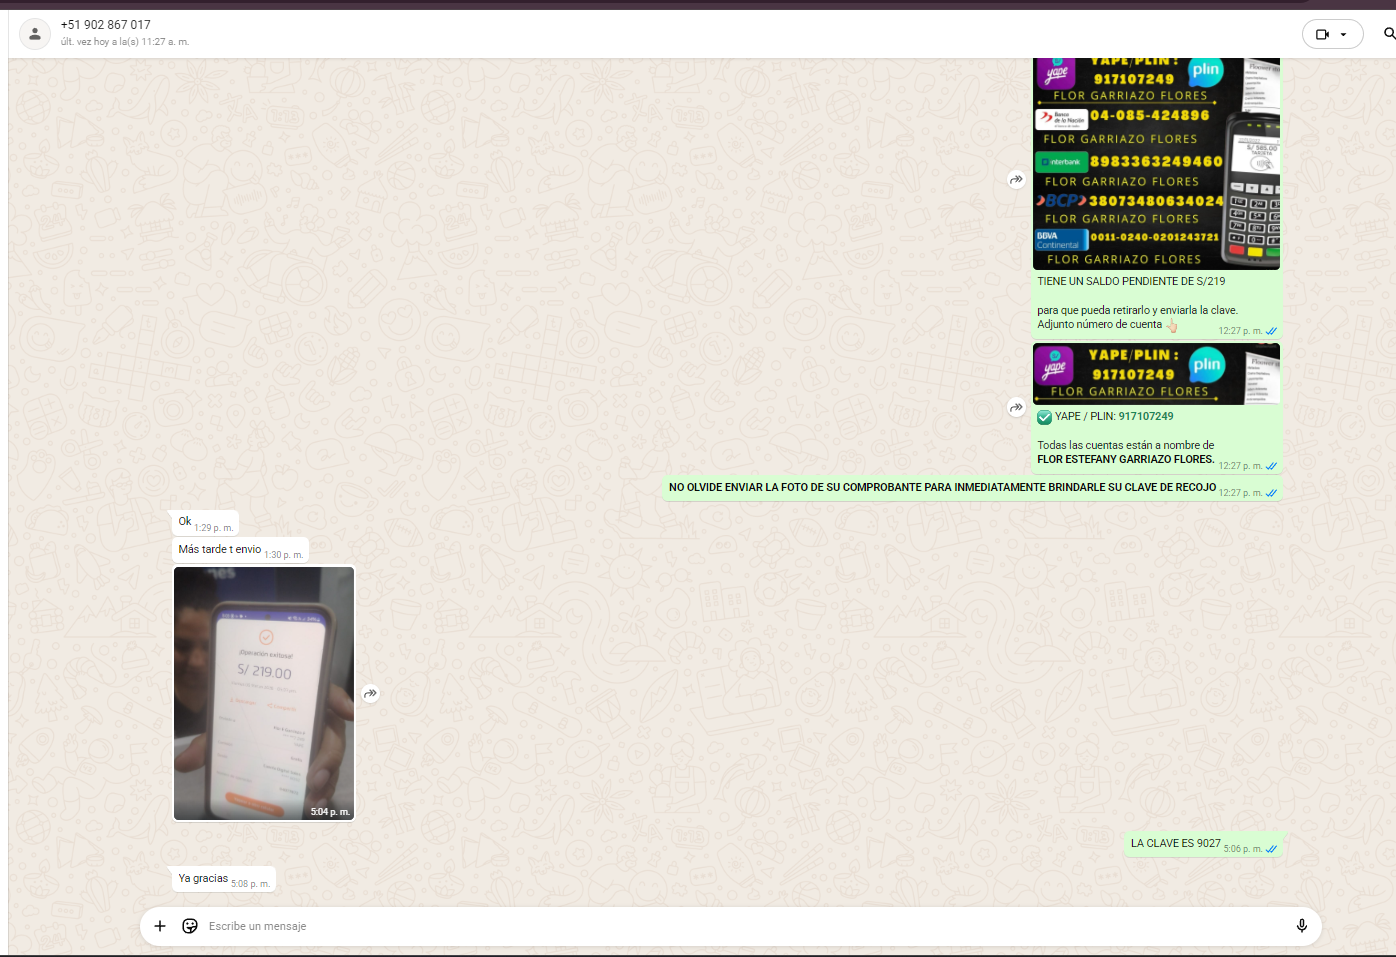Start a video call with camera icon

click(1322, 34)
